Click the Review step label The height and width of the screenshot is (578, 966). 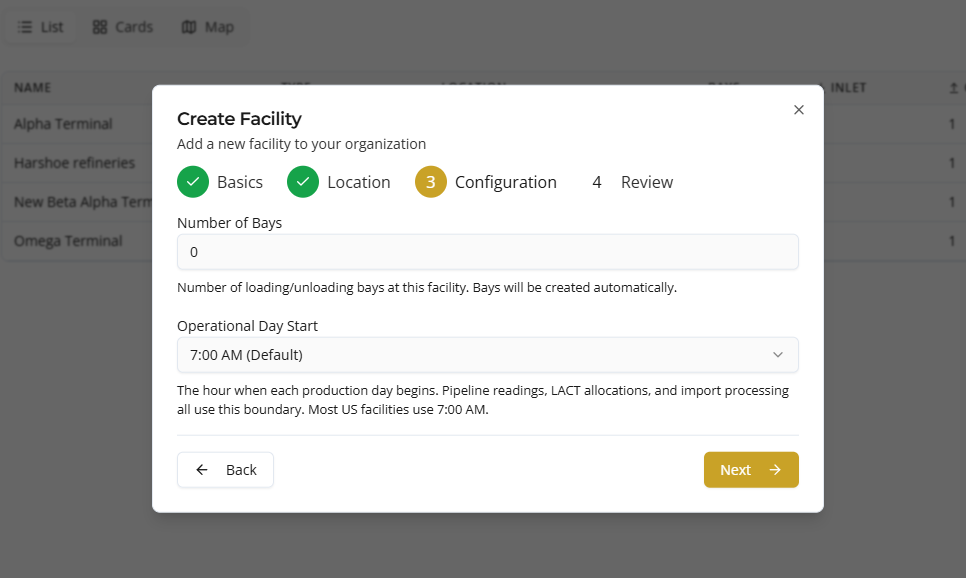[x=647, y=182]
